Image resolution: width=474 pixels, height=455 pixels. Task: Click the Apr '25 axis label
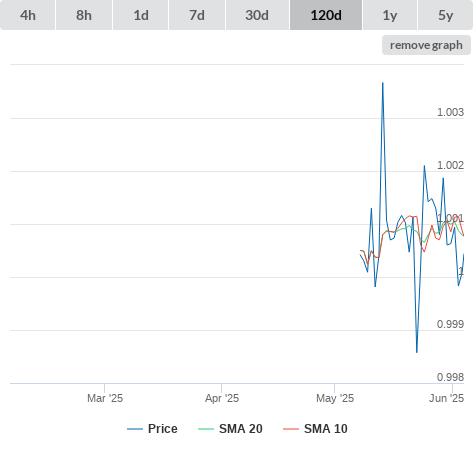(x=222, y=398)
